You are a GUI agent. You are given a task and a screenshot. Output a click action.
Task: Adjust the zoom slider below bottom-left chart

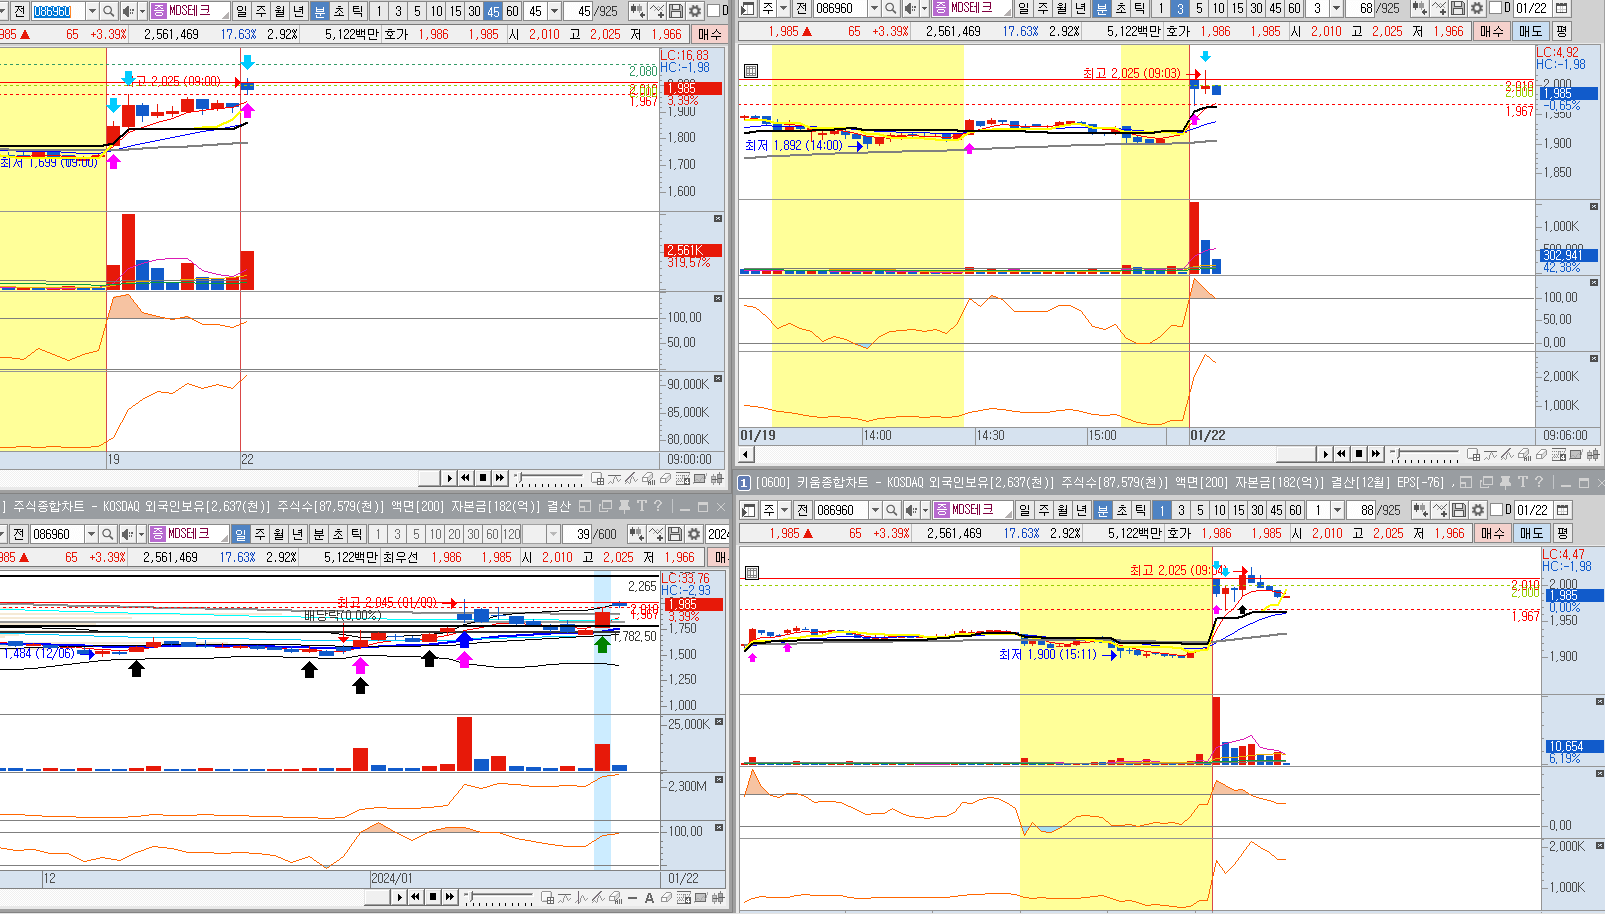499,898
